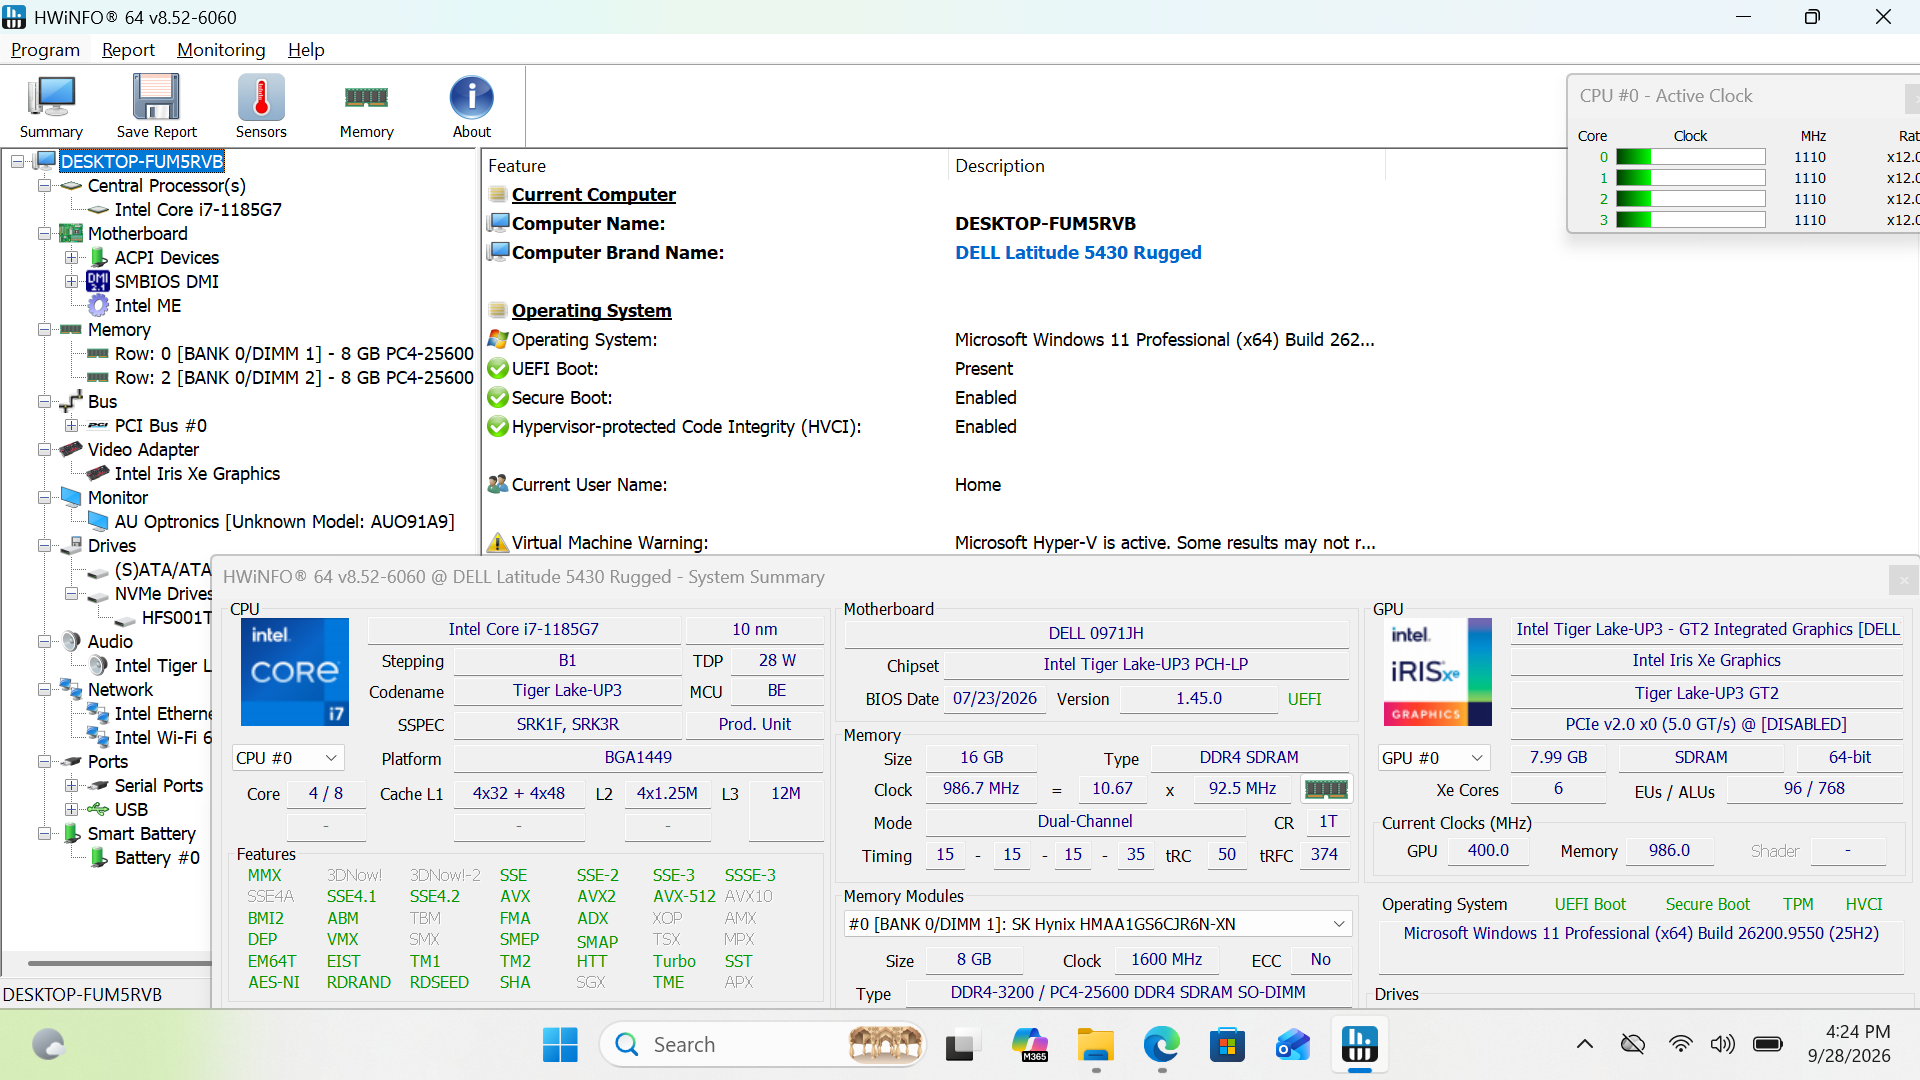Open File Explorer from taskbar
The height and width of the screenshot is (1080, 1920).
point(1096,1044)
